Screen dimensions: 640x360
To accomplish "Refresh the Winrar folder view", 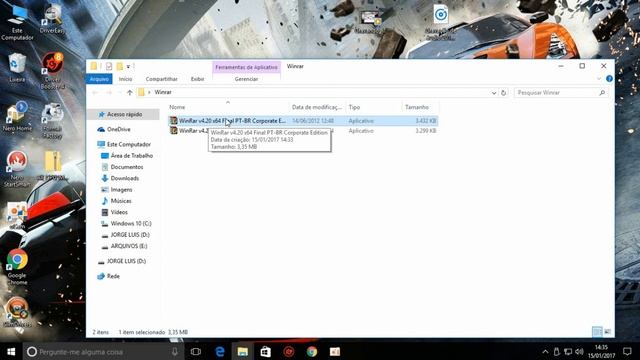I will (504, 93).
